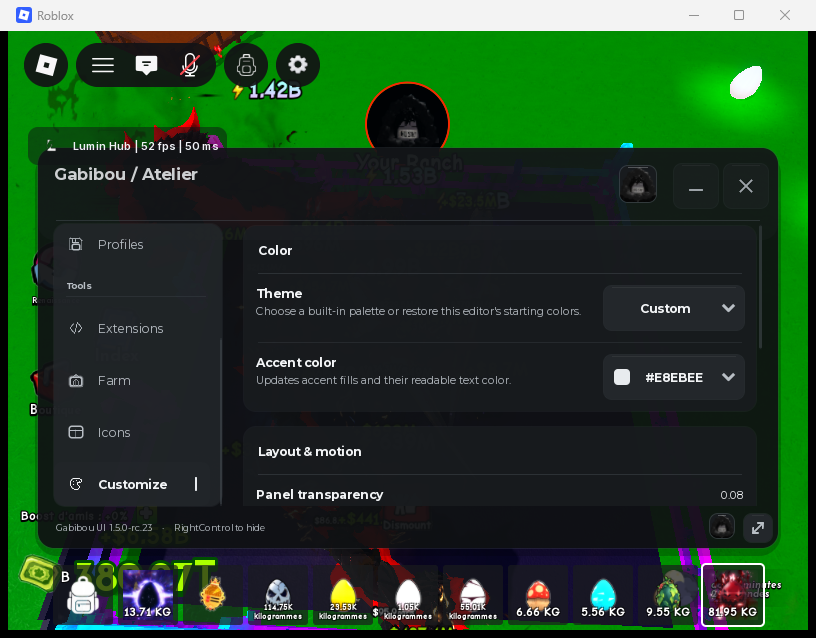Open the Farm sidebar item
The height and width of the screenshot is (638, 816).
(x=137, y=380)
